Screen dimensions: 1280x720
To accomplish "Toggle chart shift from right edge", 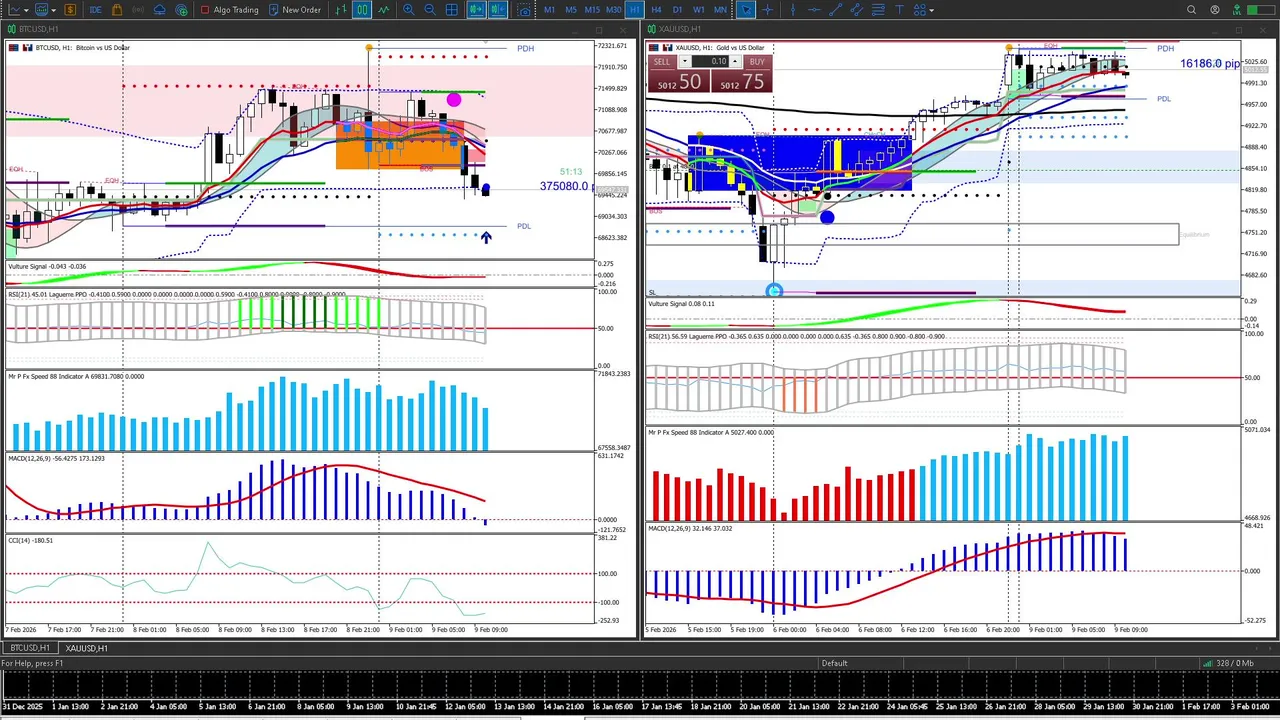I will [x=497, y=10].
